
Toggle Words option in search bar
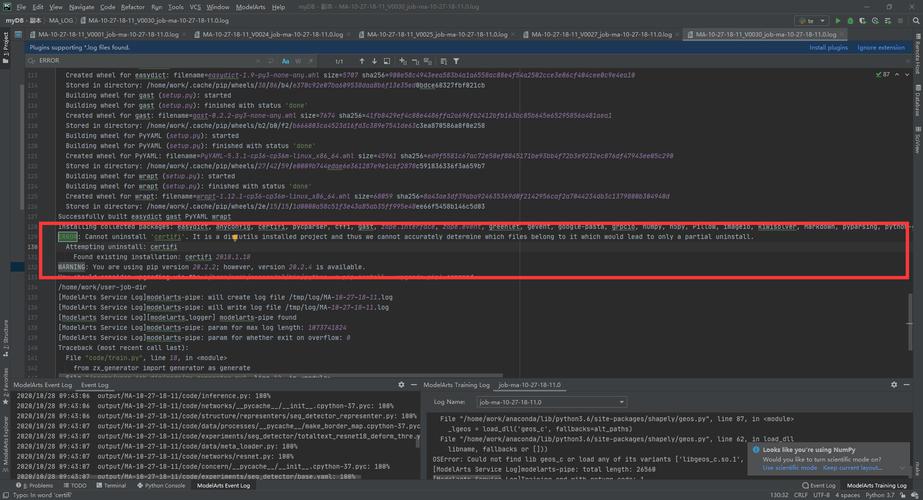pyautogui.click(x=298, y=61)
